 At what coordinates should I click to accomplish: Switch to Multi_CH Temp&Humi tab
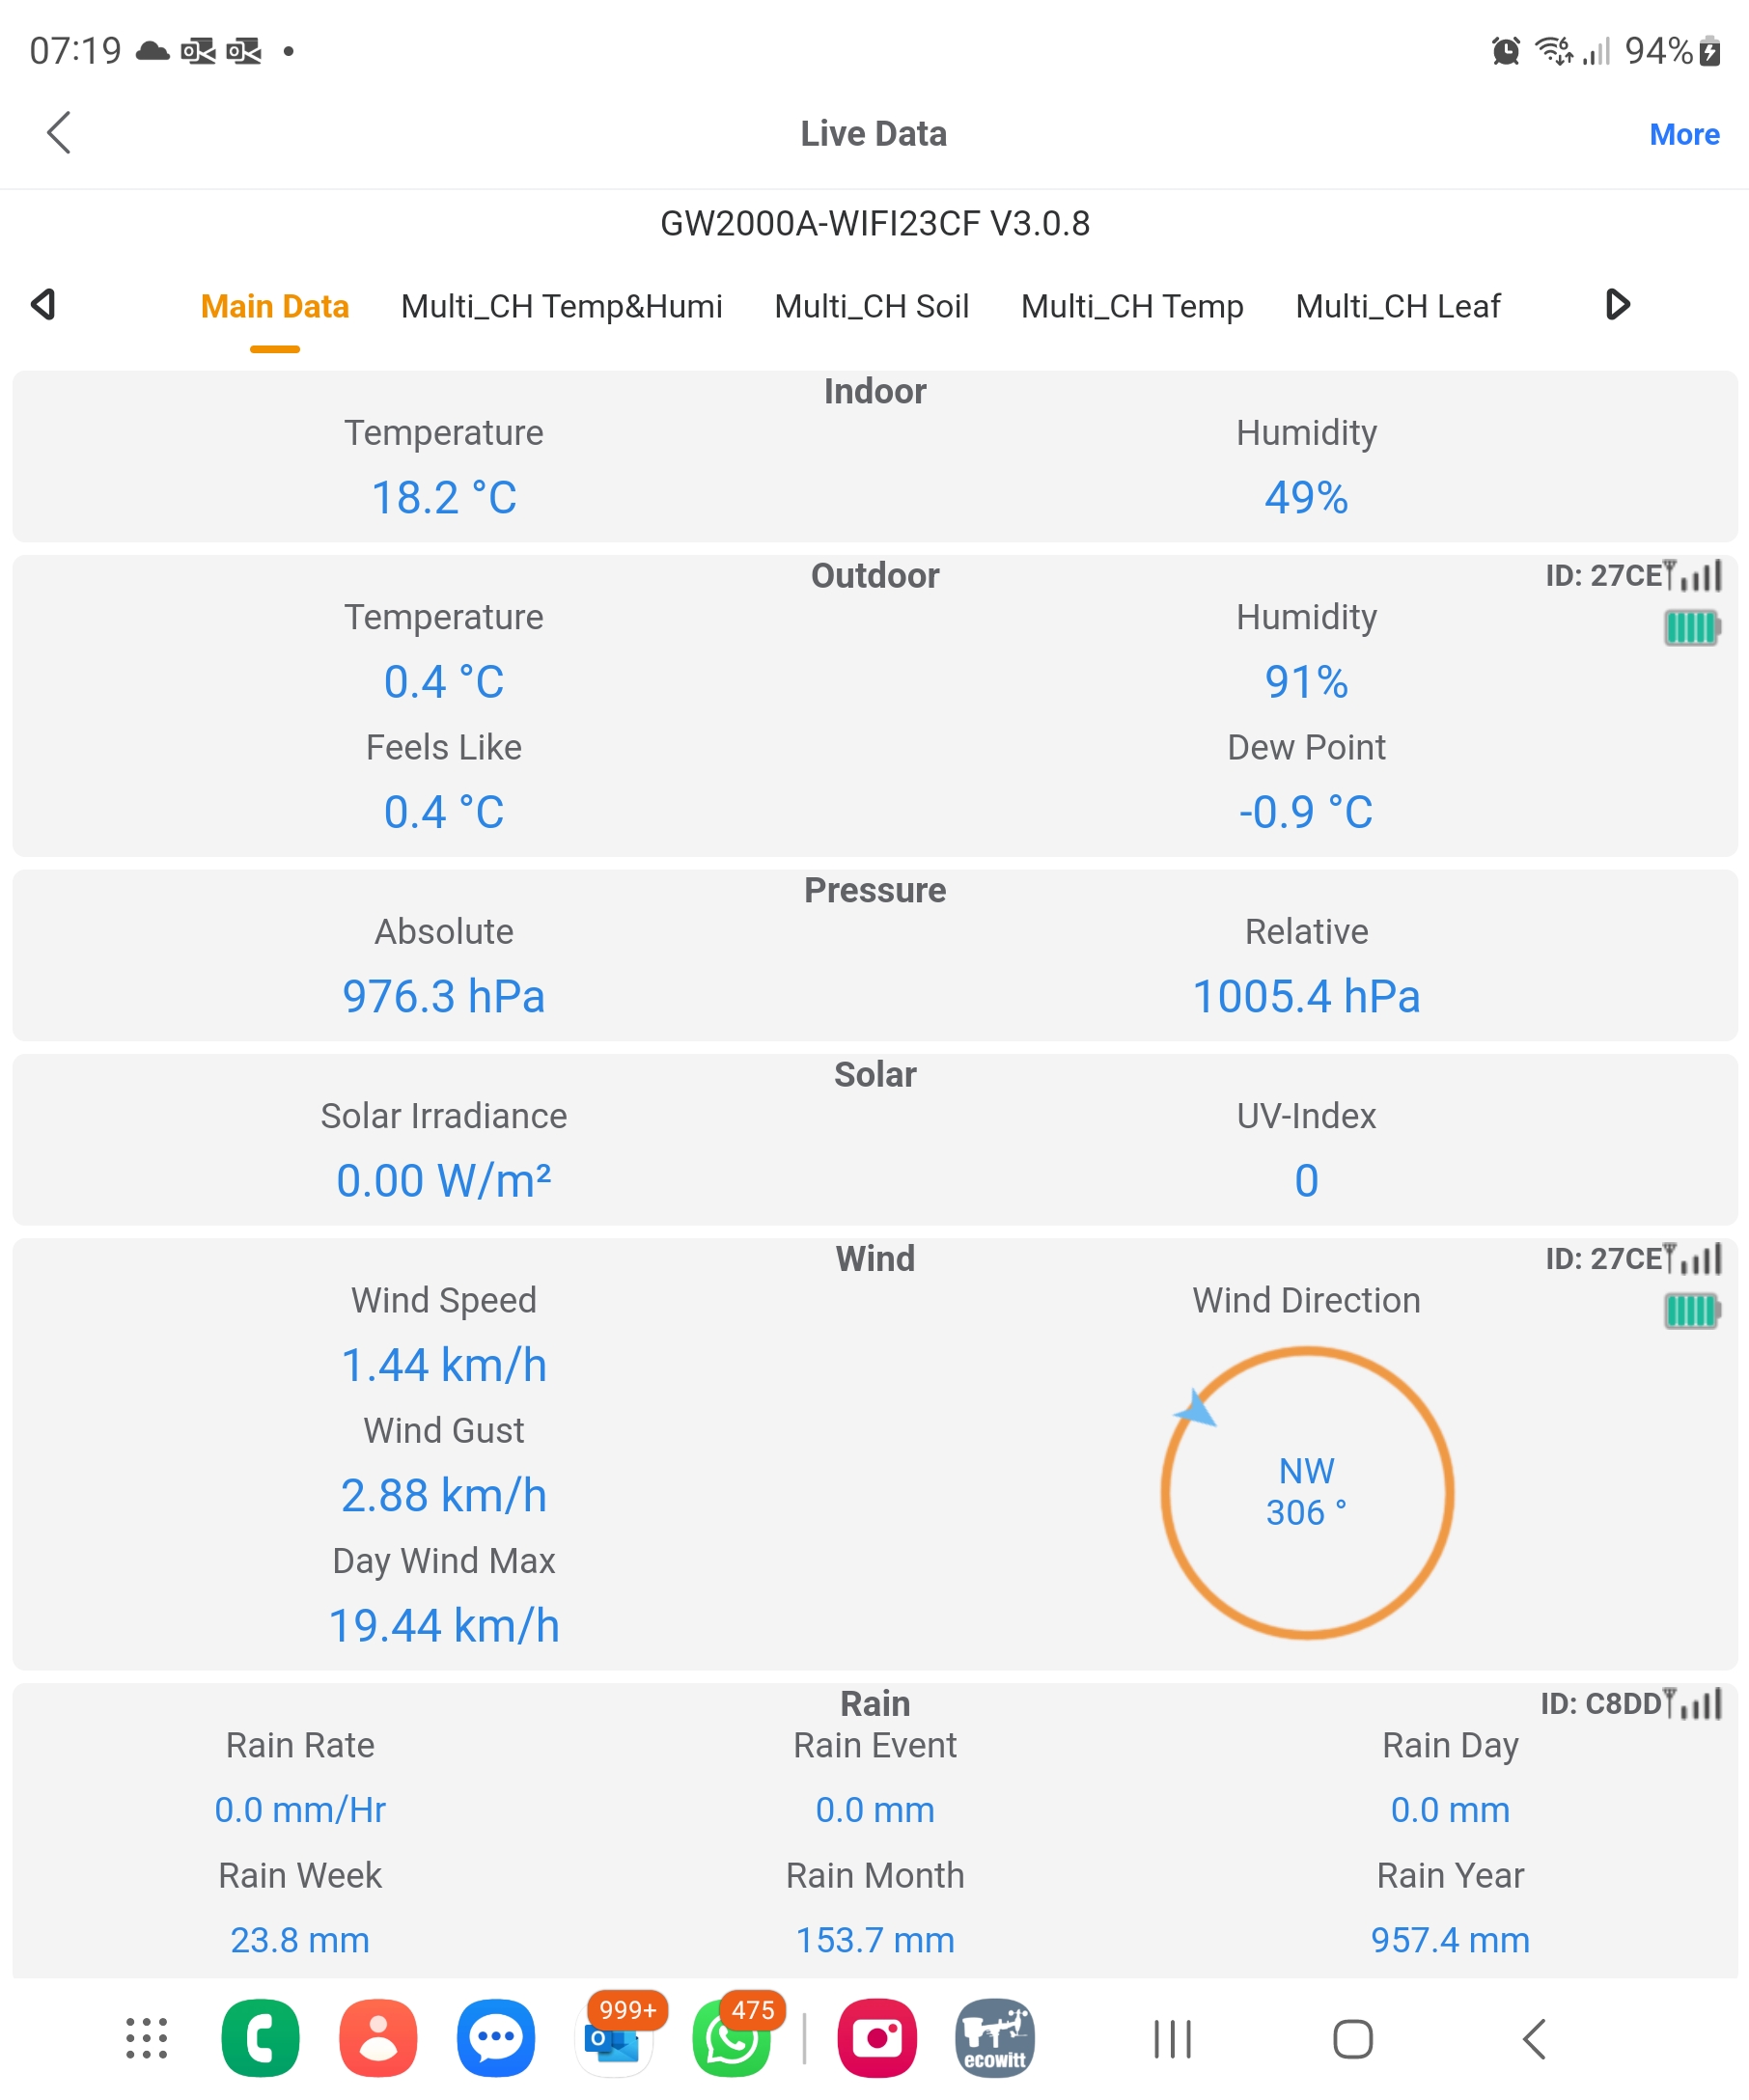tap(561, 306)
